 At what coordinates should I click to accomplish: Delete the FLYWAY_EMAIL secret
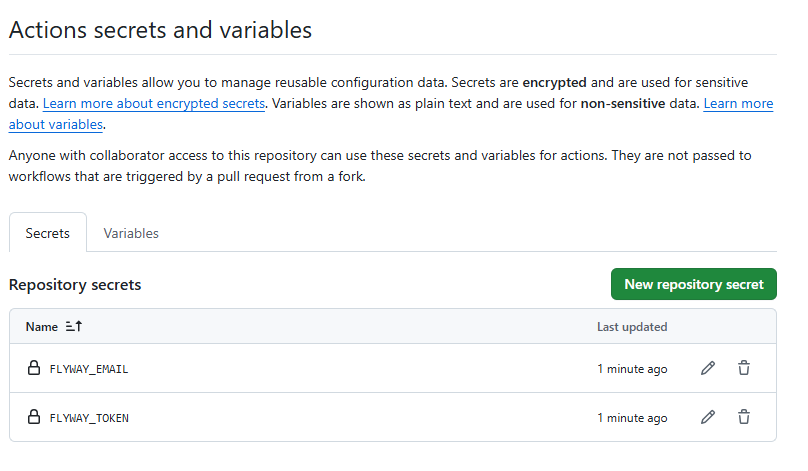click(x=744, y=368)
